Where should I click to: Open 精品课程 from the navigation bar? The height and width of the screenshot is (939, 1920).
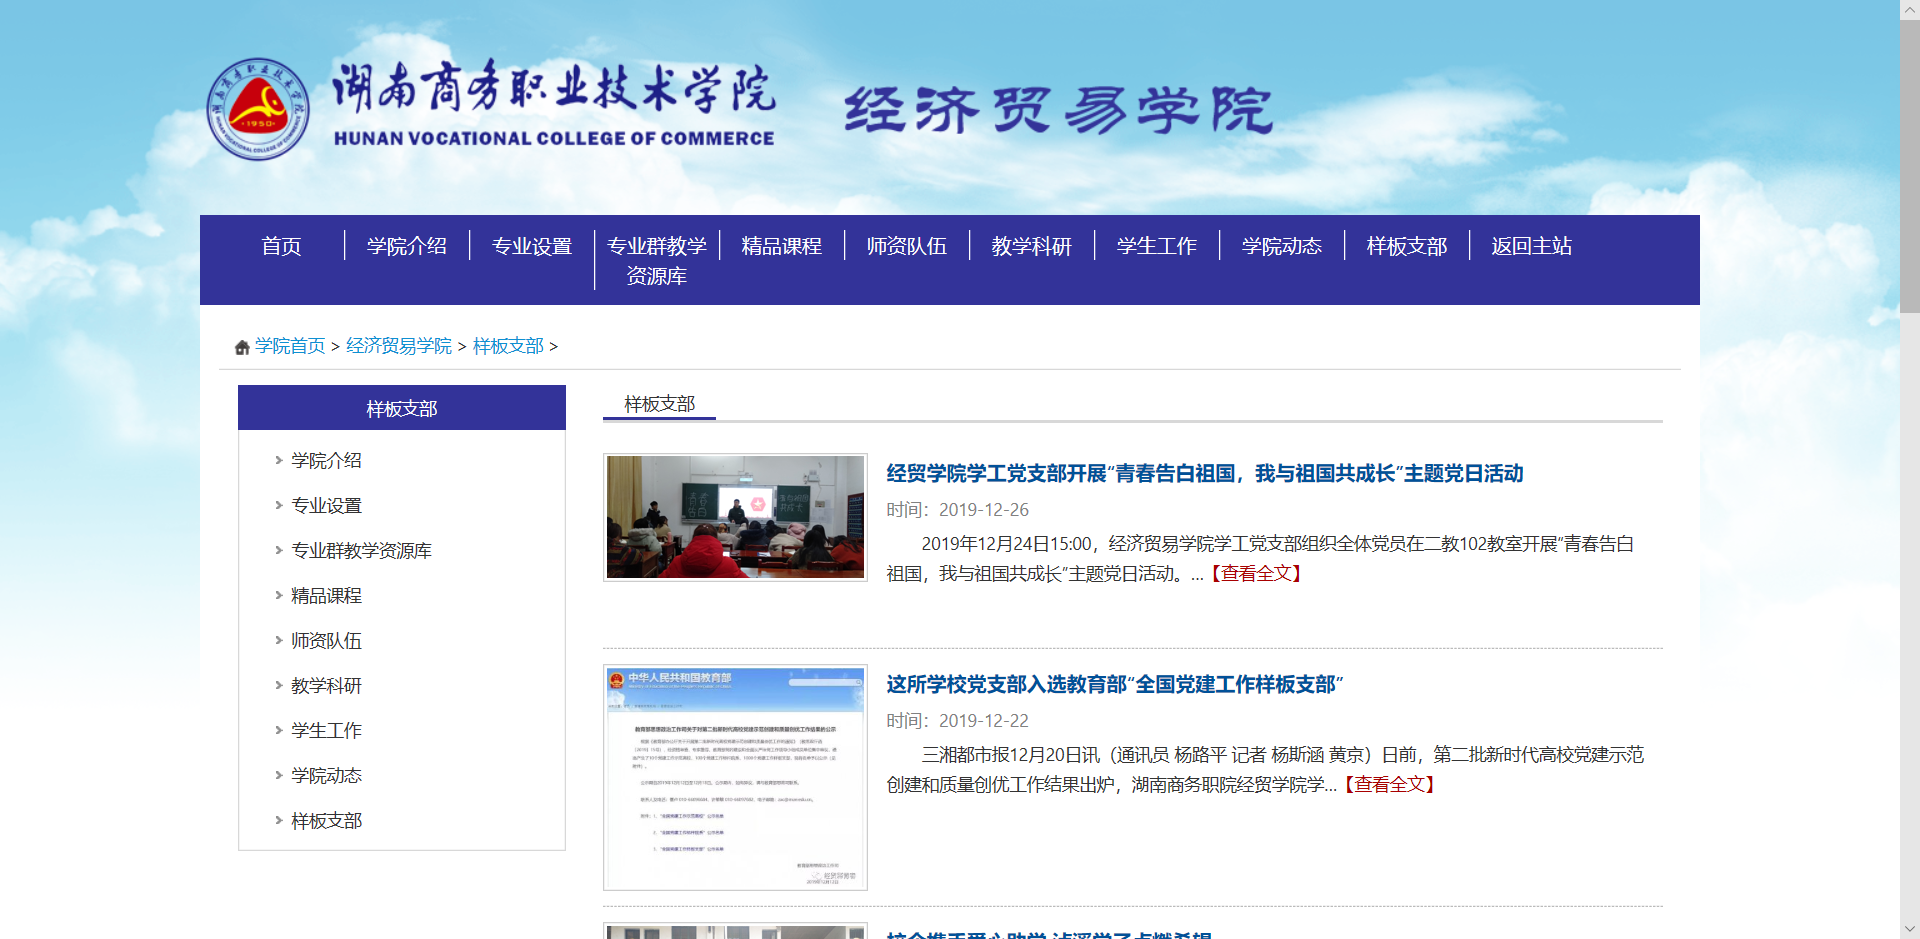(x=781, y=246)
